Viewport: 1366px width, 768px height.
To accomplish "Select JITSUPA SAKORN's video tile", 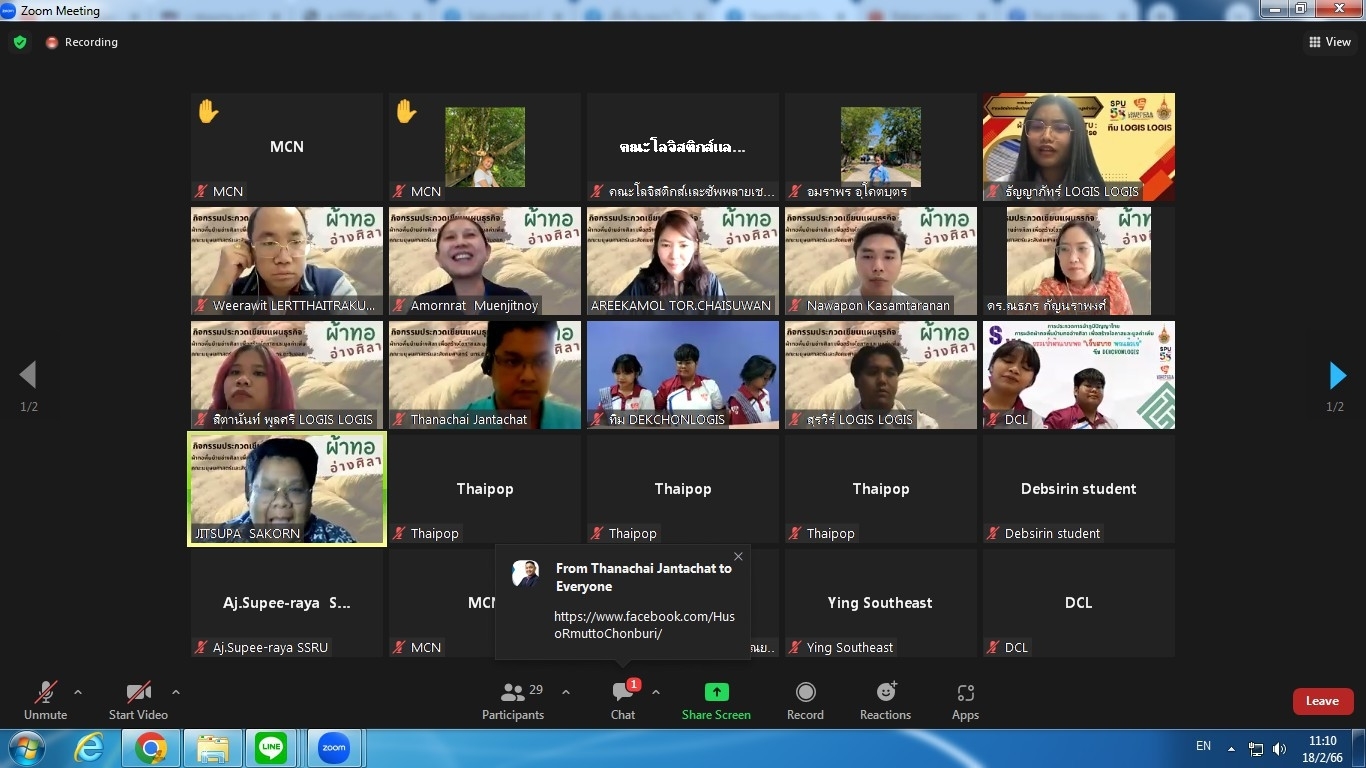I will 287,489.
